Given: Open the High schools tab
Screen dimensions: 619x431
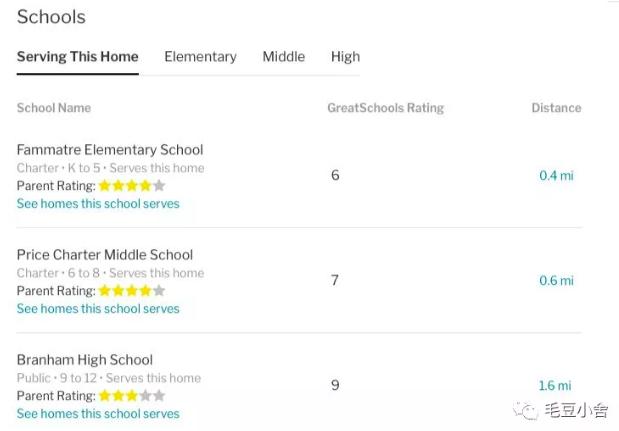Looking at the screenshot, I should pos(345,57).
